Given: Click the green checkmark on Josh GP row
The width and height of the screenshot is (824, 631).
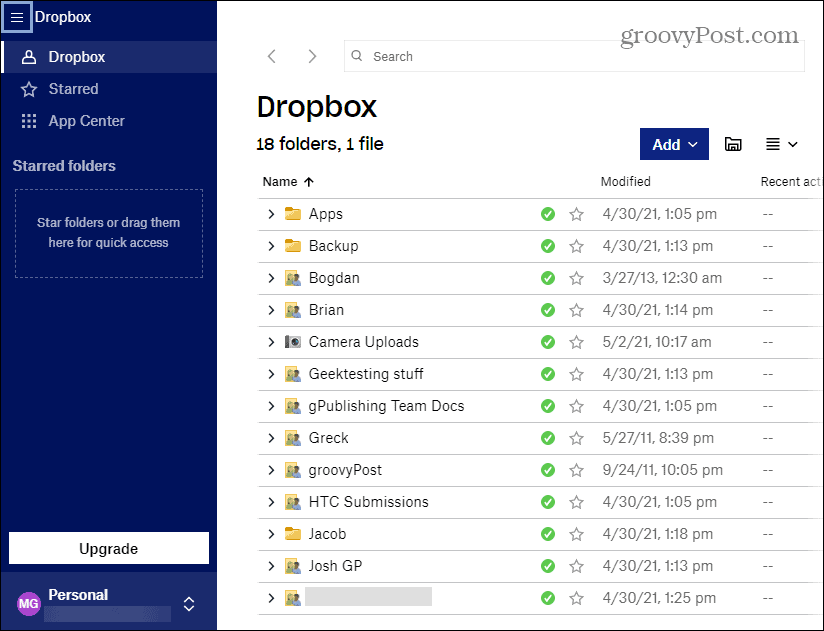Looking at the screenshot, I should tap(548, 566).
